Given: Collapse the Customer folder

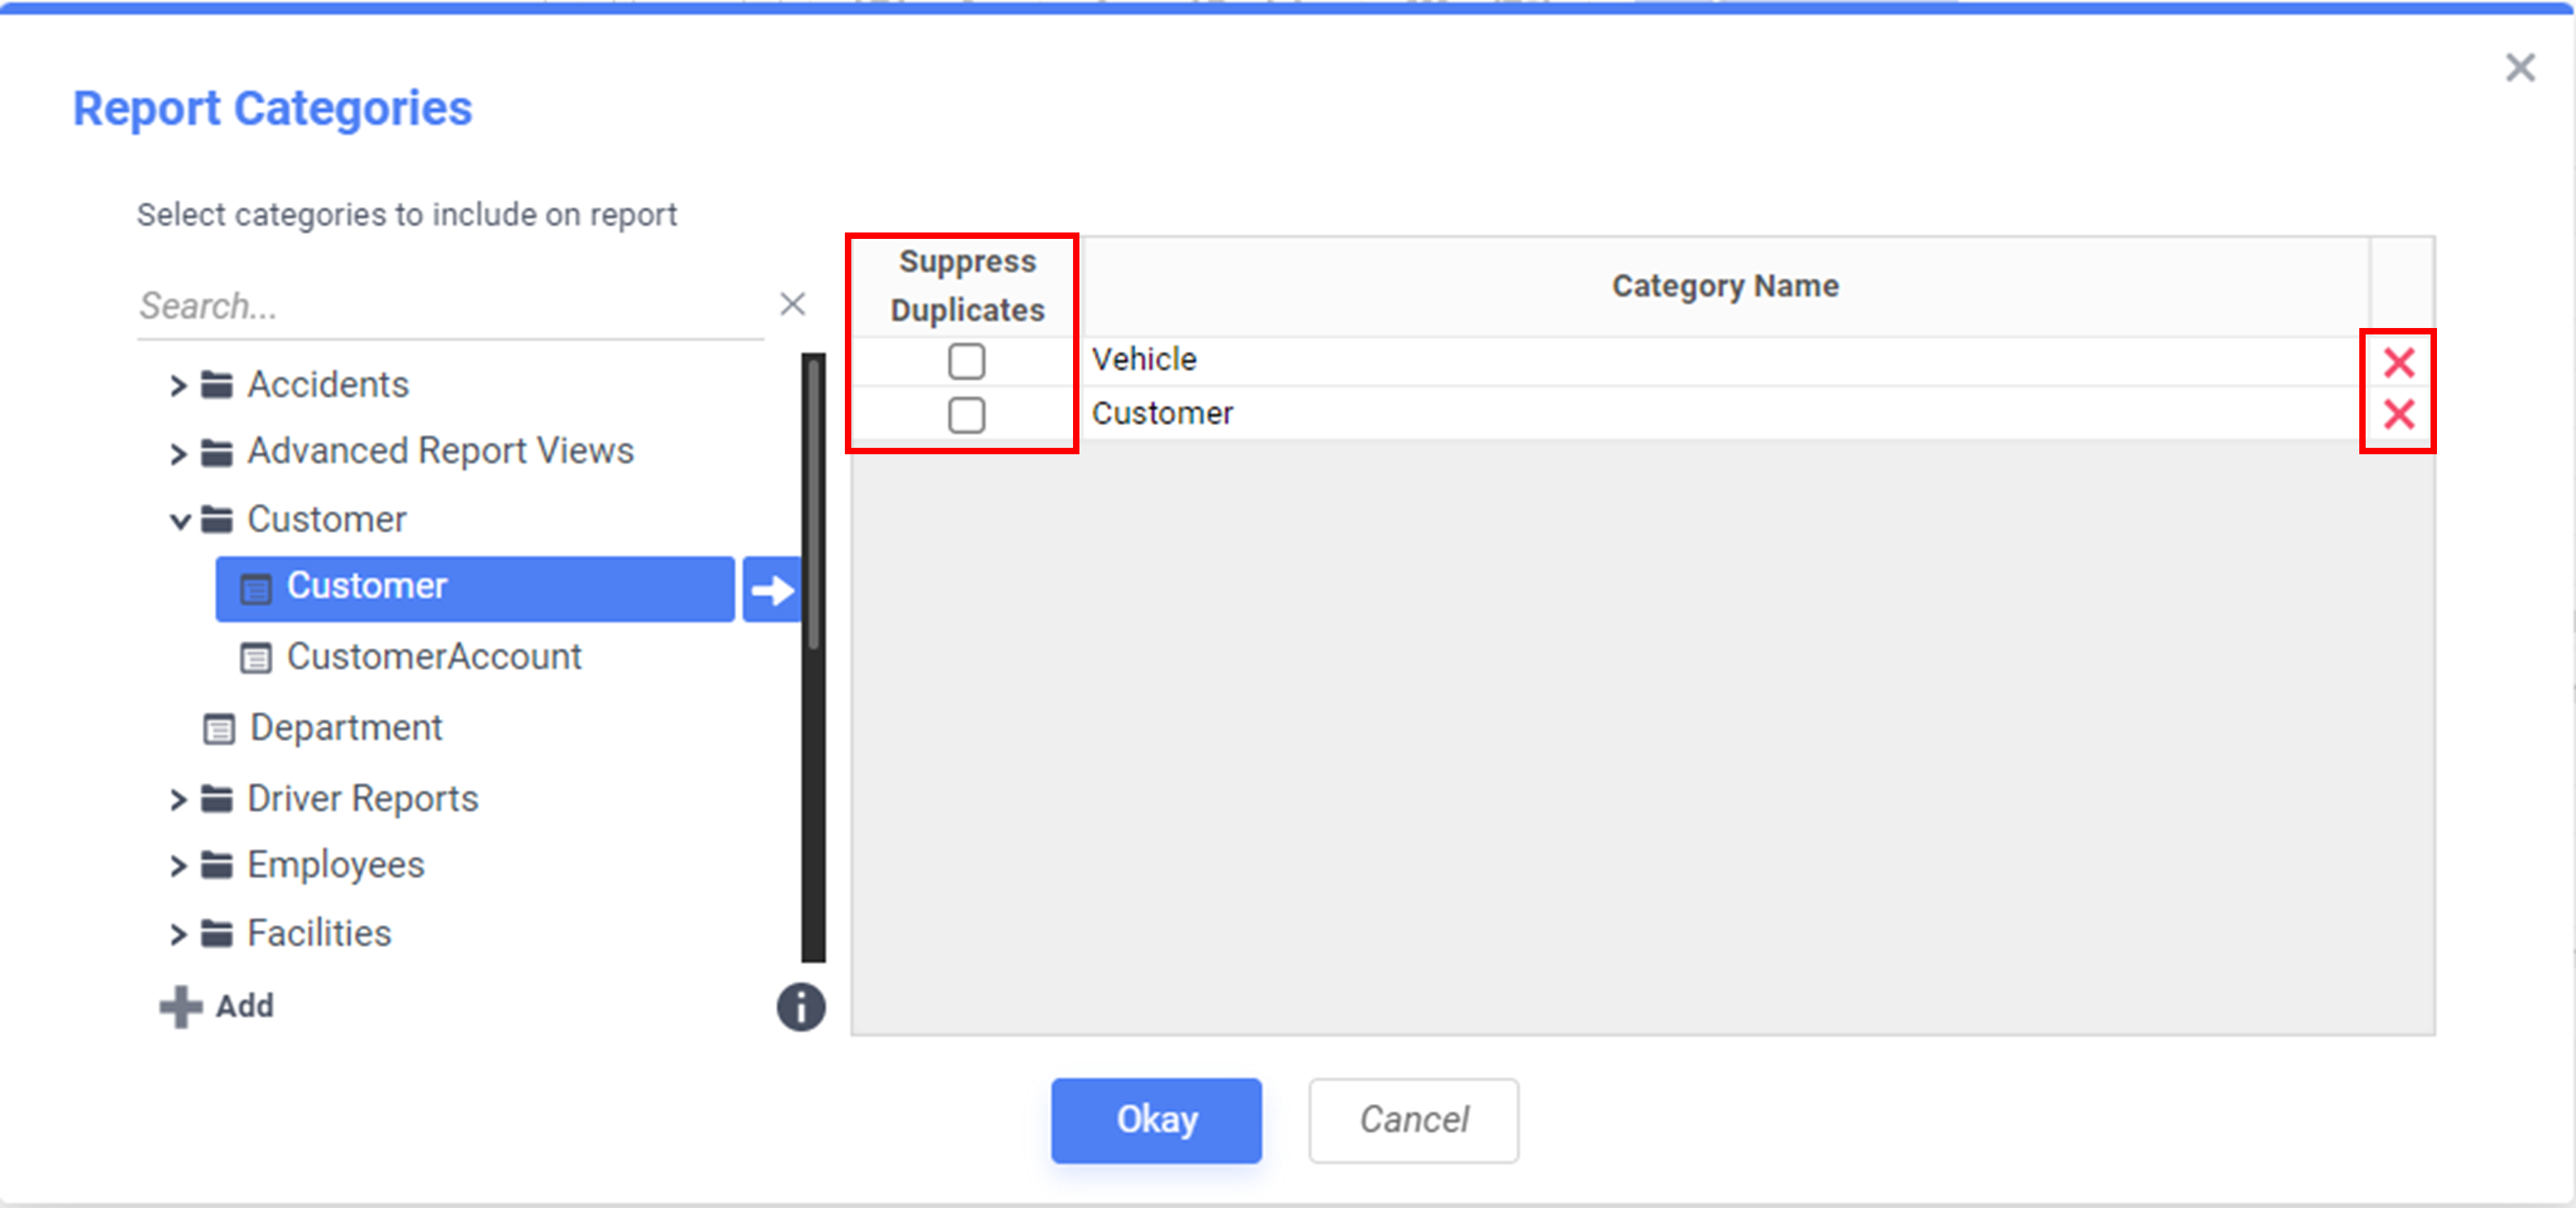Looking at the screenshot, I should [179, 520].
